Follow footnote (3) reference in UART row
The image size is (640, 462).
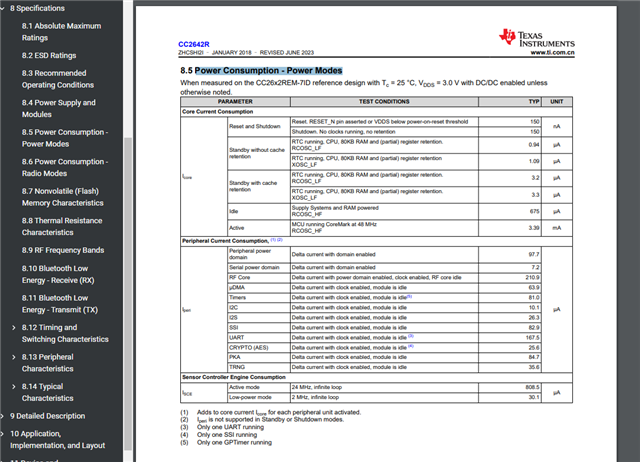click(411, 336)
